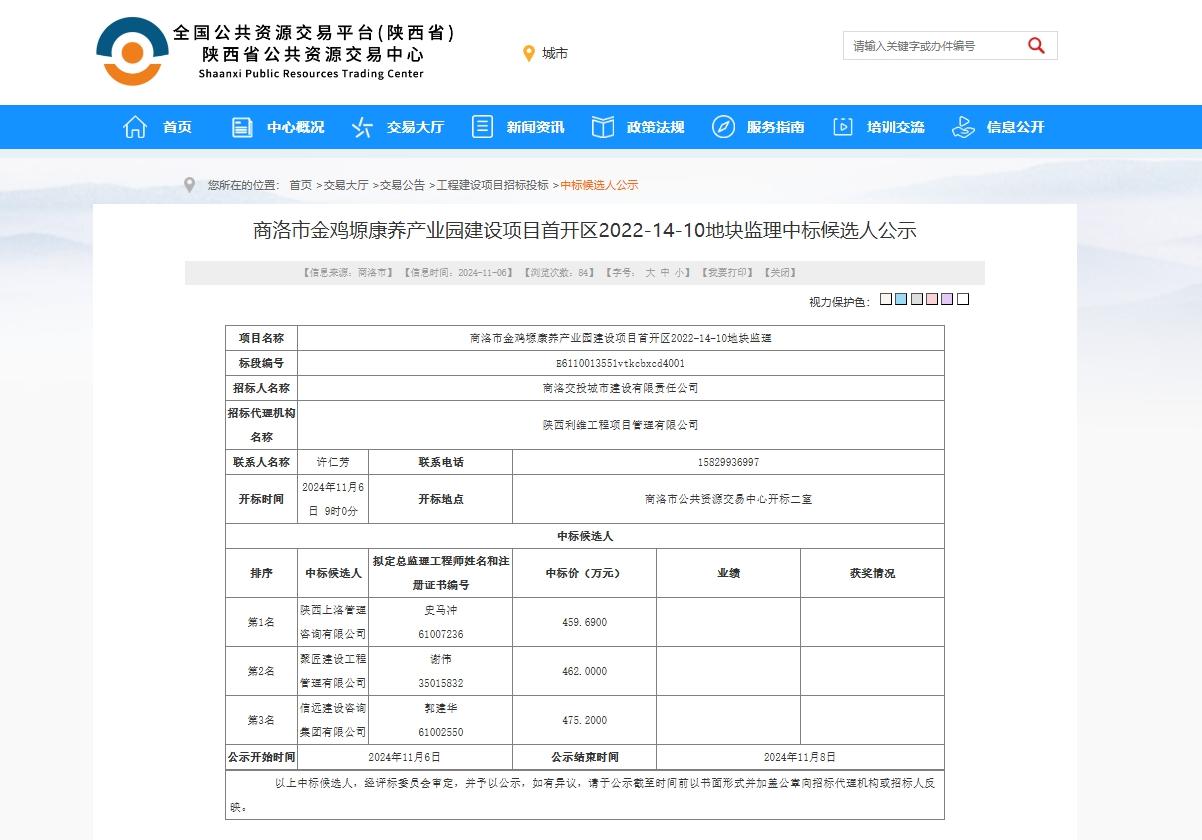Viewport: 1202px width, 840px height.
Task: Pick the light blue eye-protection color
Action: 901,299
